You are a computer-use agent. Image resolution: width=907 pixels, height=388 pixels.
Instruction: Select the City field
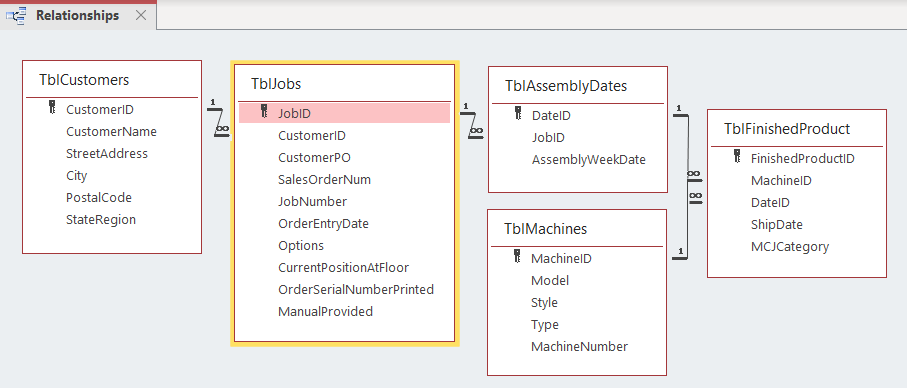click(76, 175)
